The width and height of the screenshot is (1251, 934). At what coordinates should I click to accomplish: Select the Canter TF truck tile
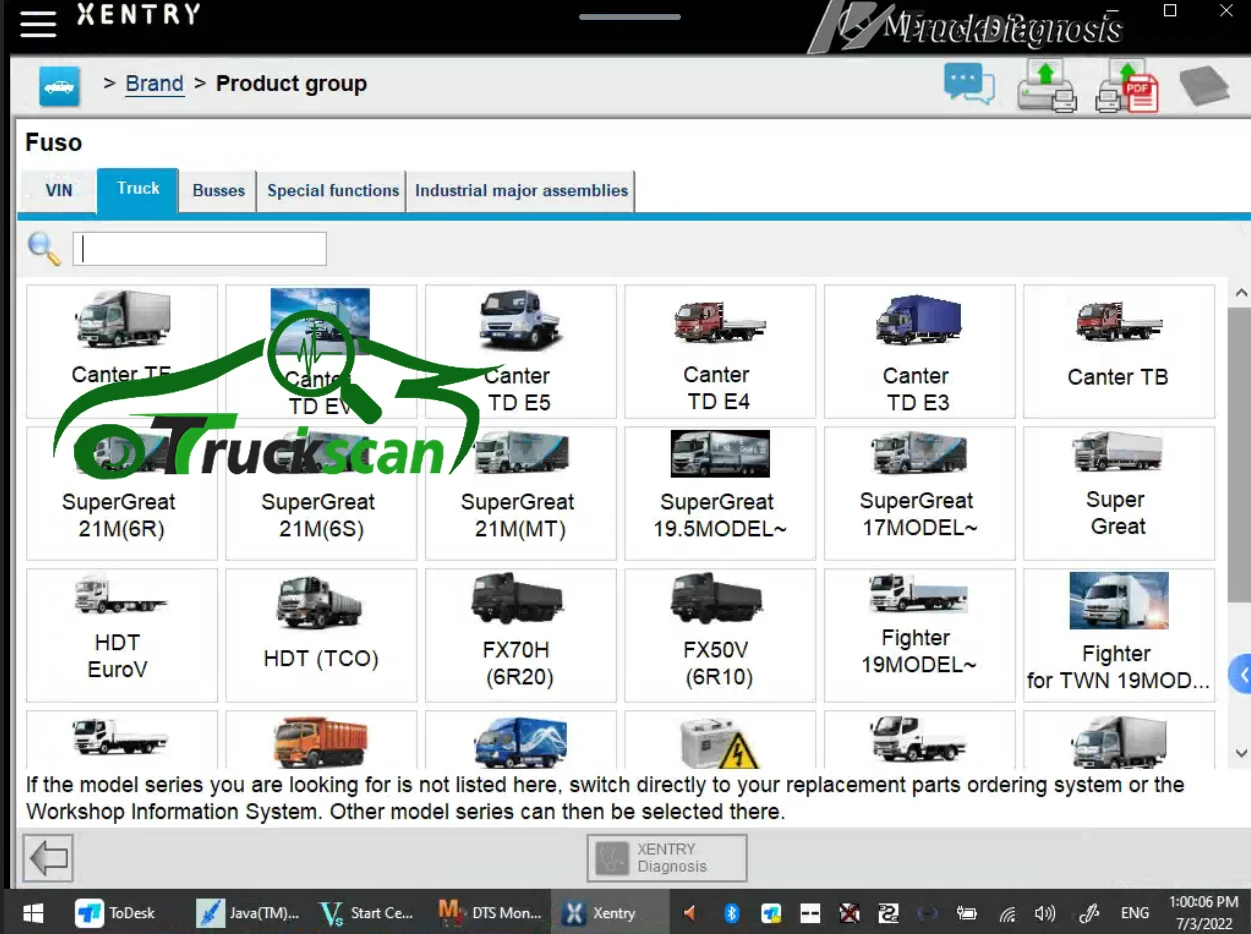point(122,351)
